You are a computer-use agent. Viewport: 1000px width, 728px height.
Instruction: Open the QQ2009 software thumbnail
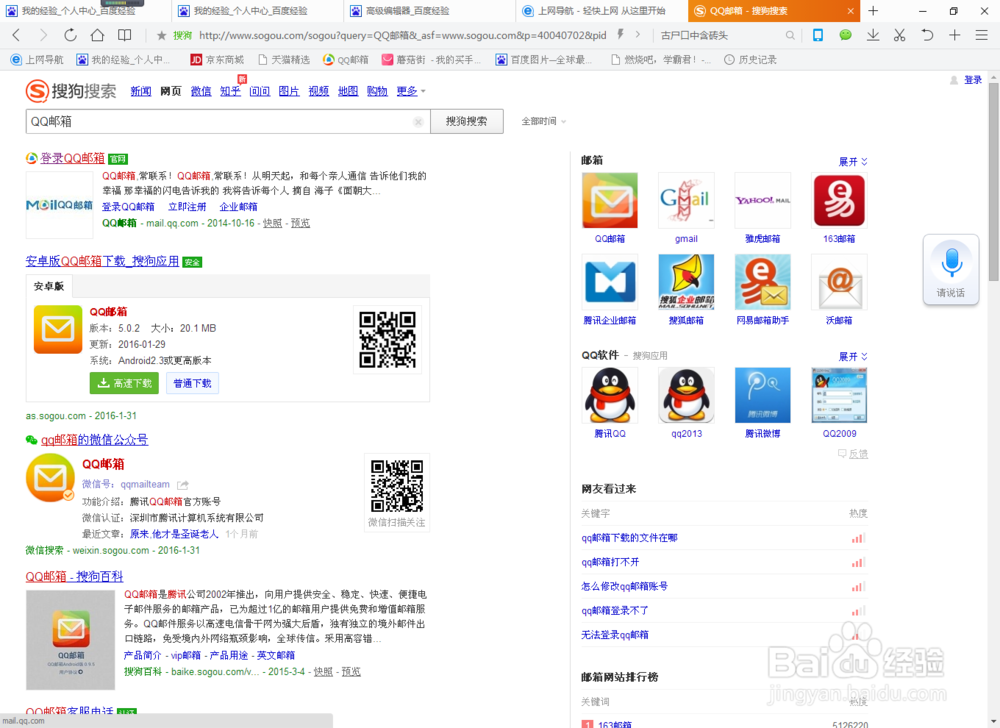(839, 395)
